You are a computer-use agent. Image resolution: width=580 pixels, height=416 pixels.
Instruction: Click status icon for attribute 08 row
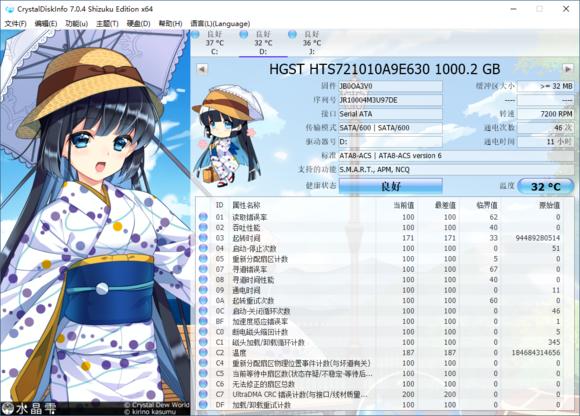click(x=203, y=280)
